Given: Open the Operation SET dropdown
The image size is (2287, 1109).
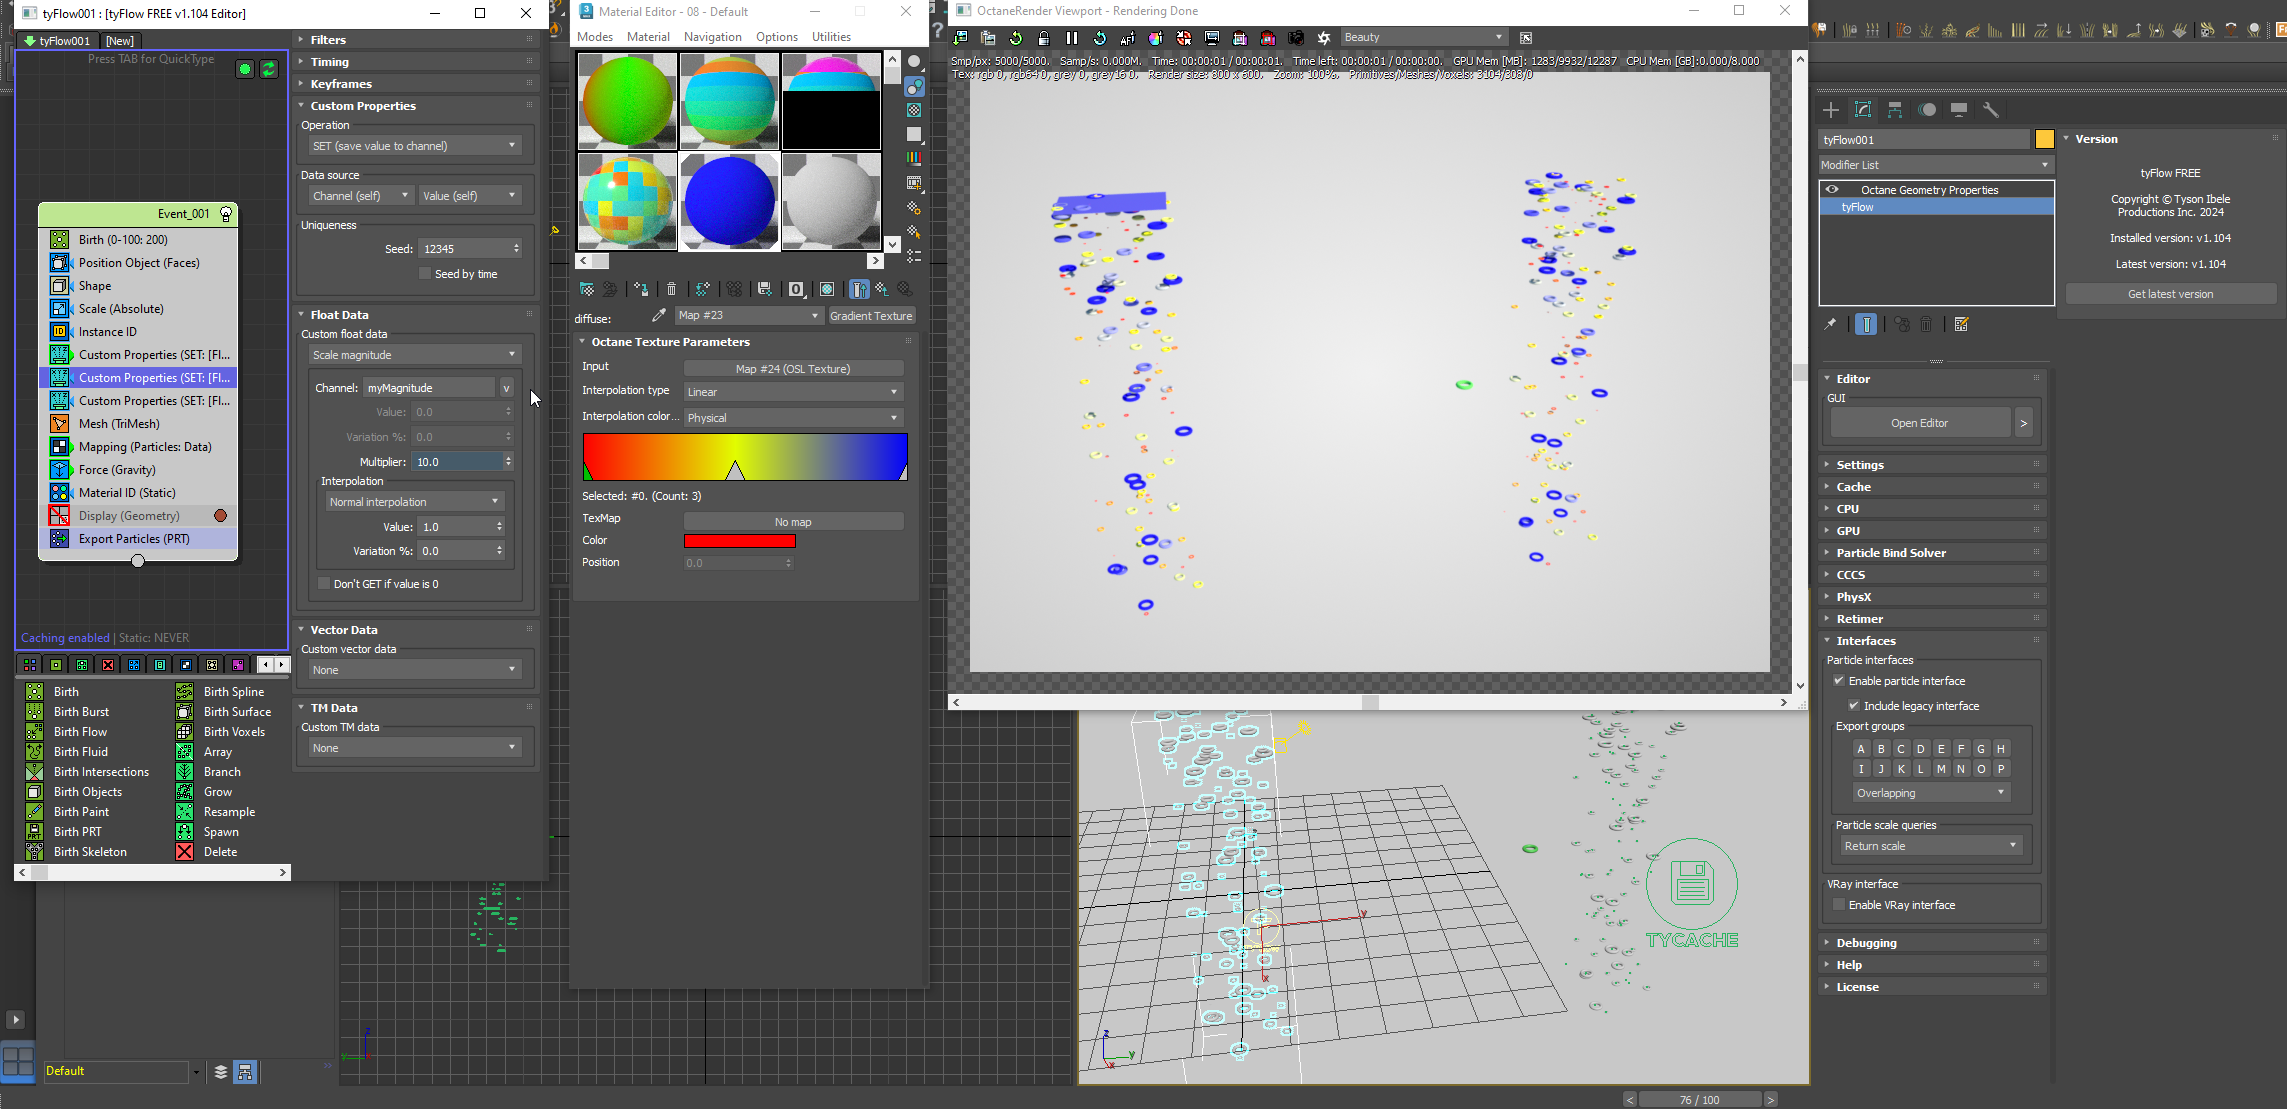Looking at the screenshot, I should click(414, 146).
